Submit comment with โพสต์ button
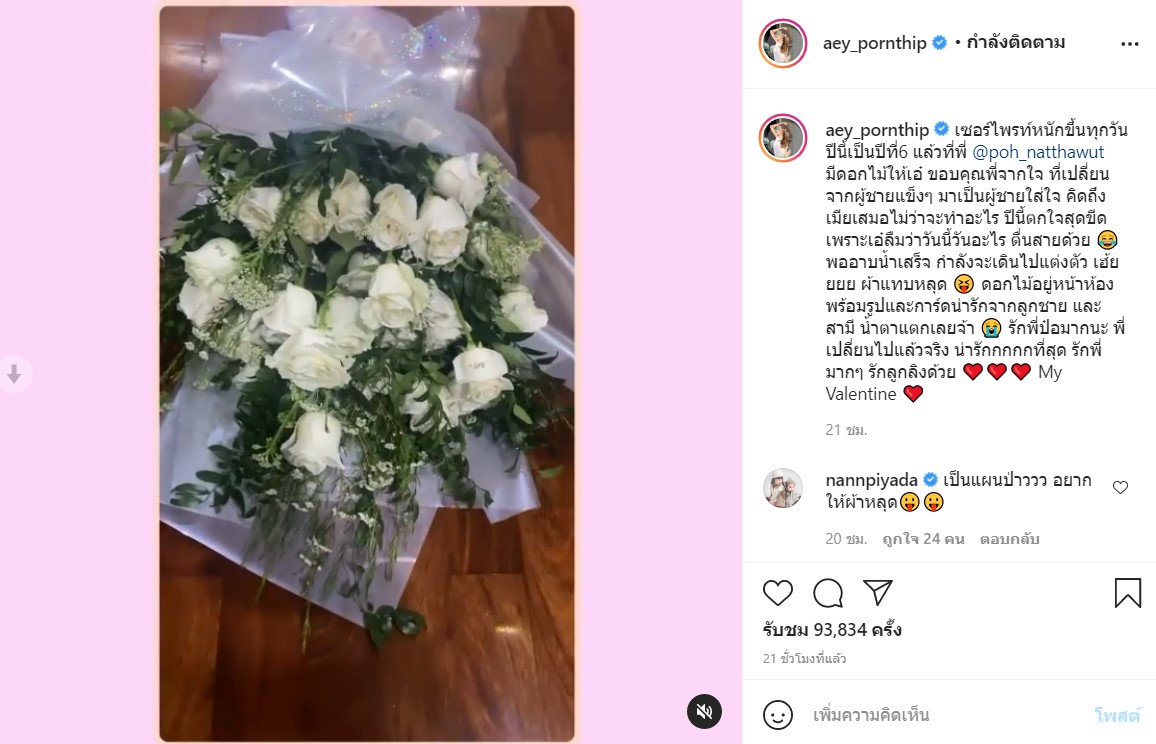Image resolution: width=1156 pixels, height=744 pixels. click(x=1117, y=715)
